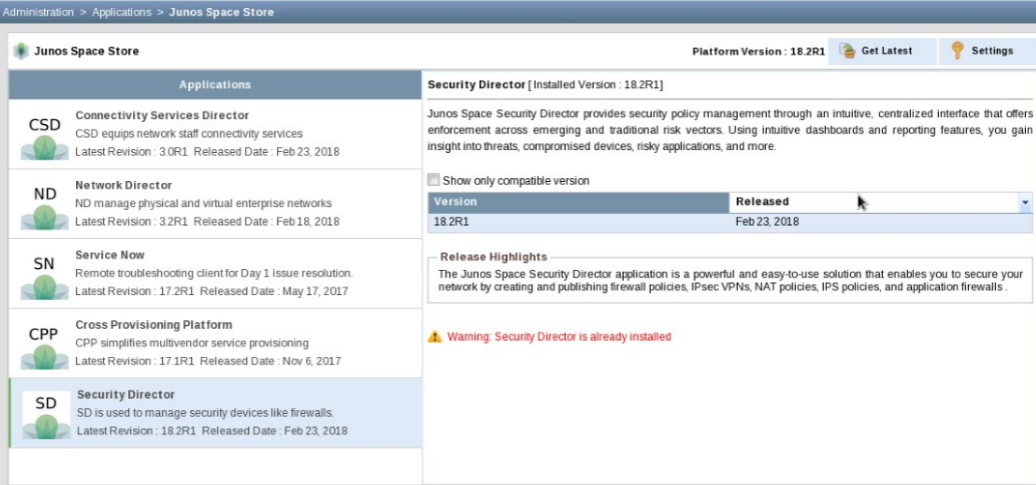Image resolution: width=1036 pixels, height=485 pixels.
Task: Click the CSD application icon
Action: (45, 135)
